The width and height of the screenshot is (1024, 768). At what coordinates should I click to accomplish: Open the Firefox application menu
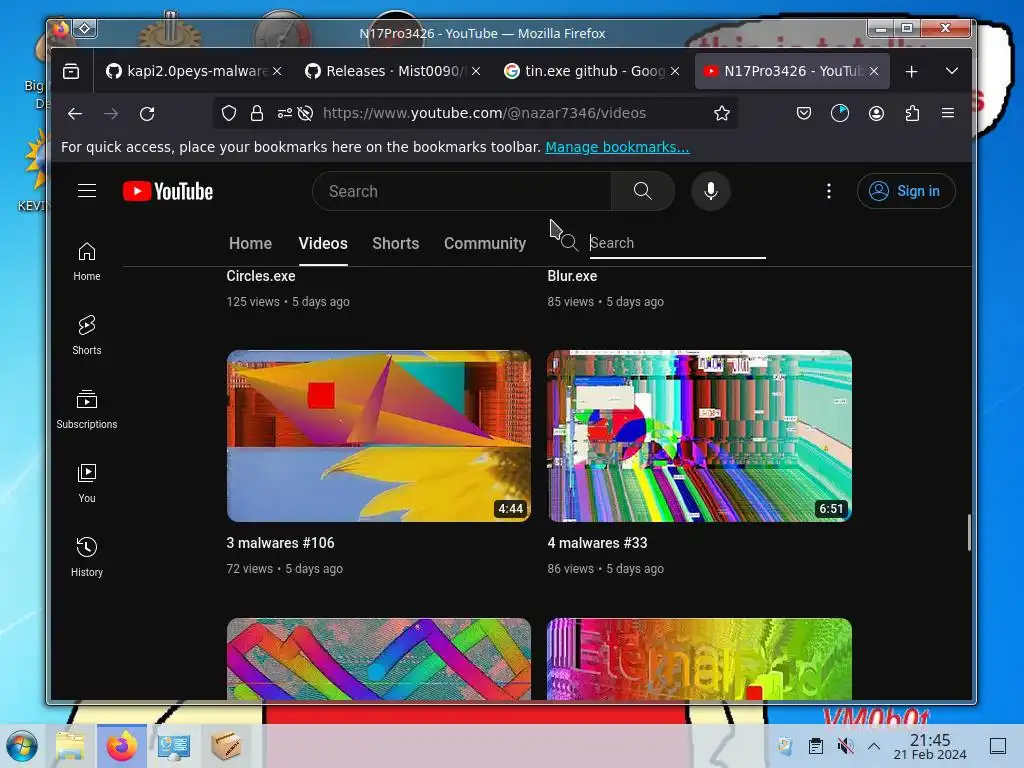948,113
